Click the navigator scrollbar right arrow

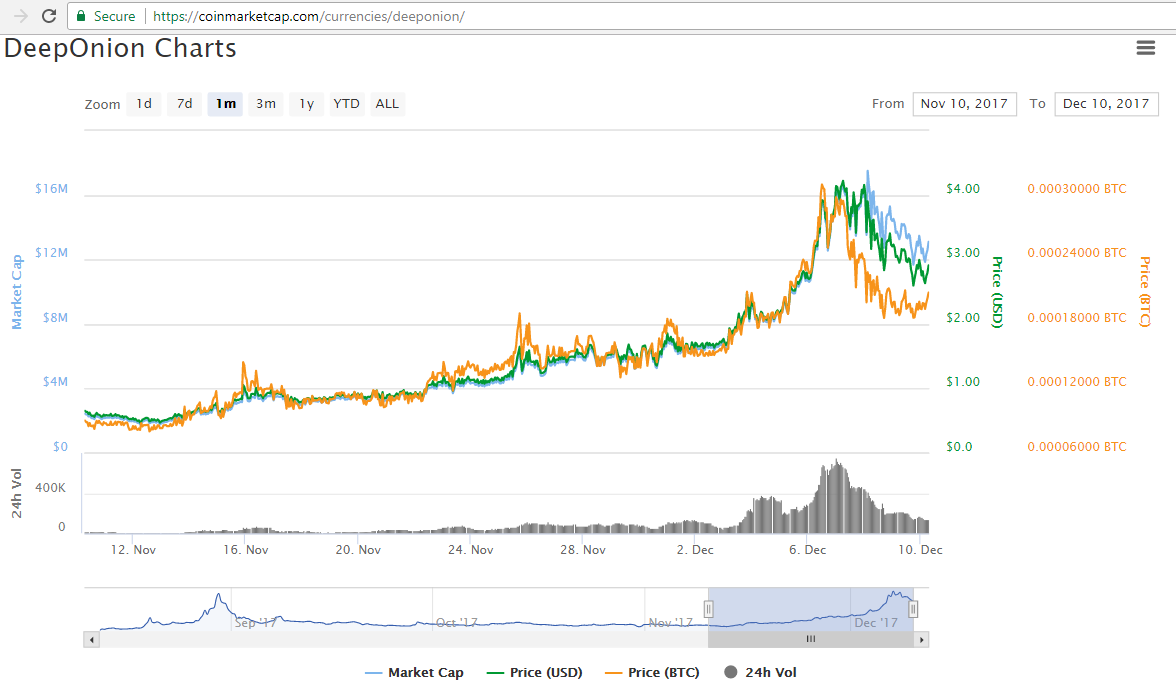coord(922,640)
